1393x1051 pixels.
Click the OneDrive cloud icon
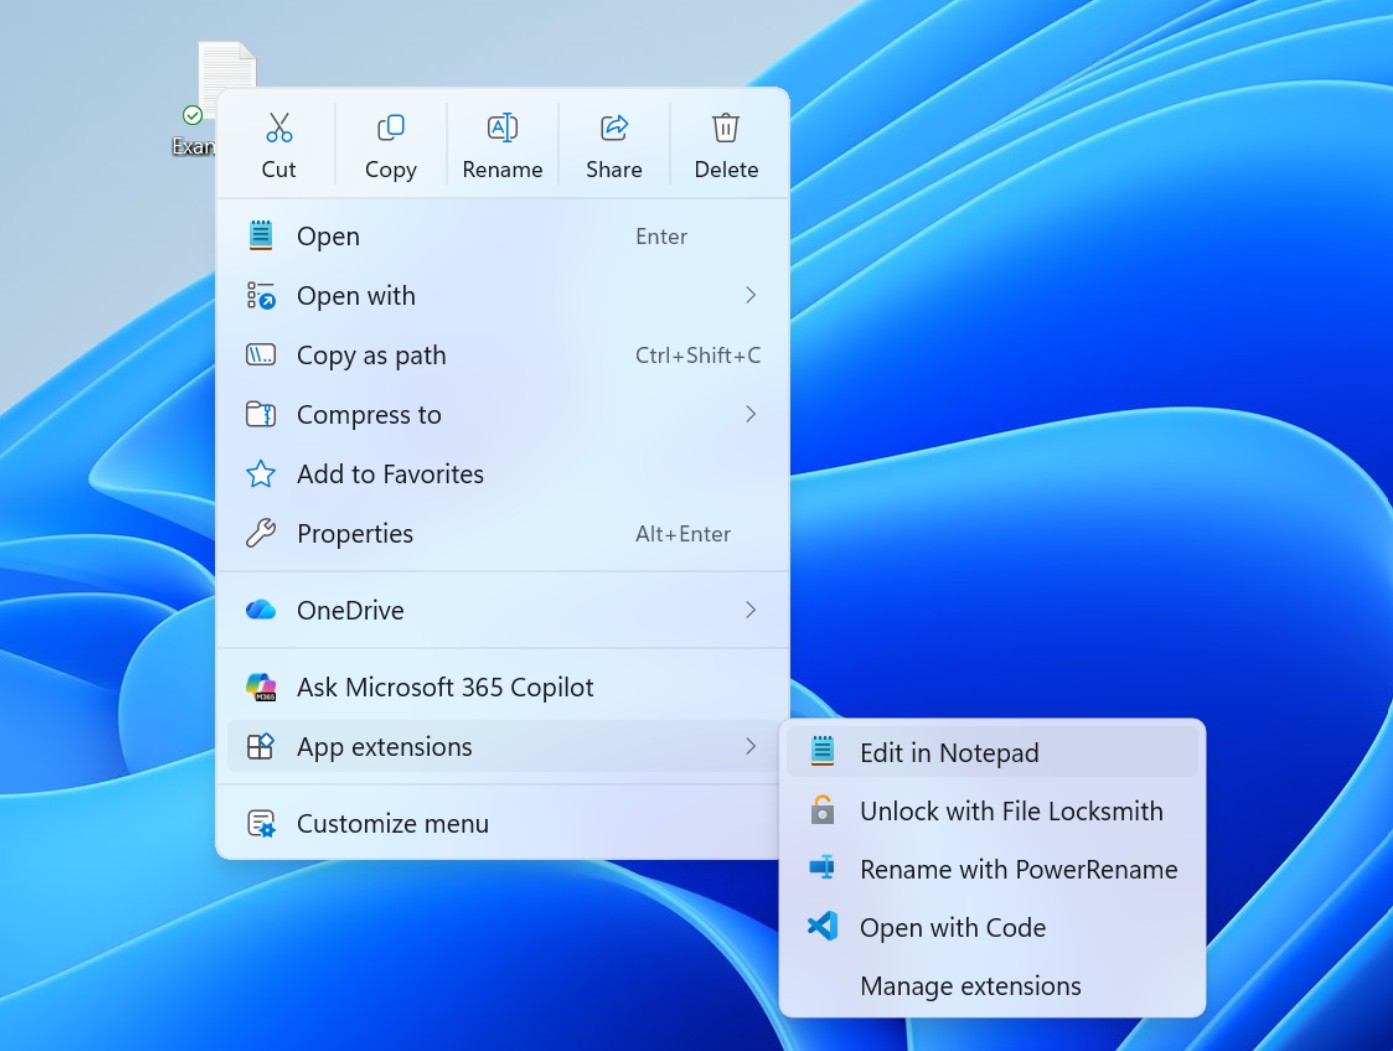tap(261, 610)
